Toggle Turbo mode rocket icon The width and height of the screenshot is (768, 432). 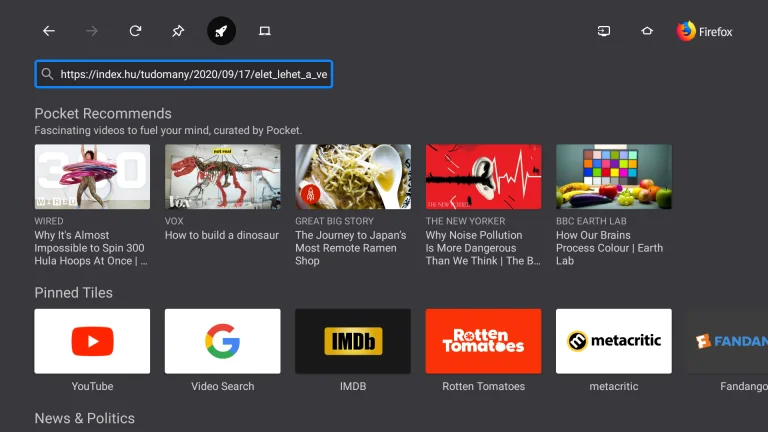pos(221,31)
